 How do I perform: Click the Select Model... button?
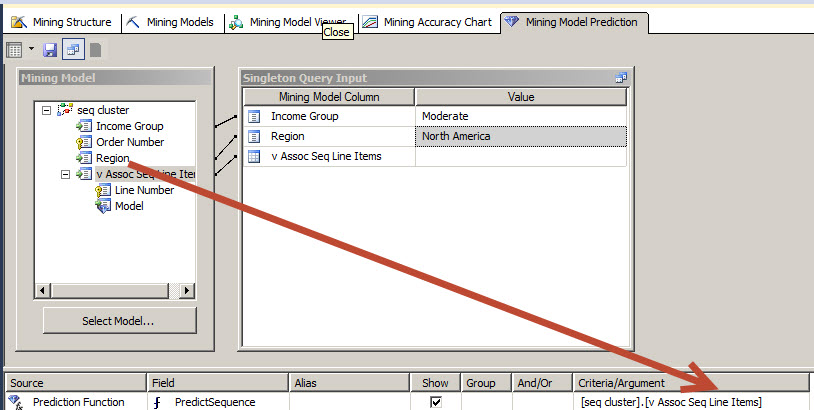(x=119, y=321)
